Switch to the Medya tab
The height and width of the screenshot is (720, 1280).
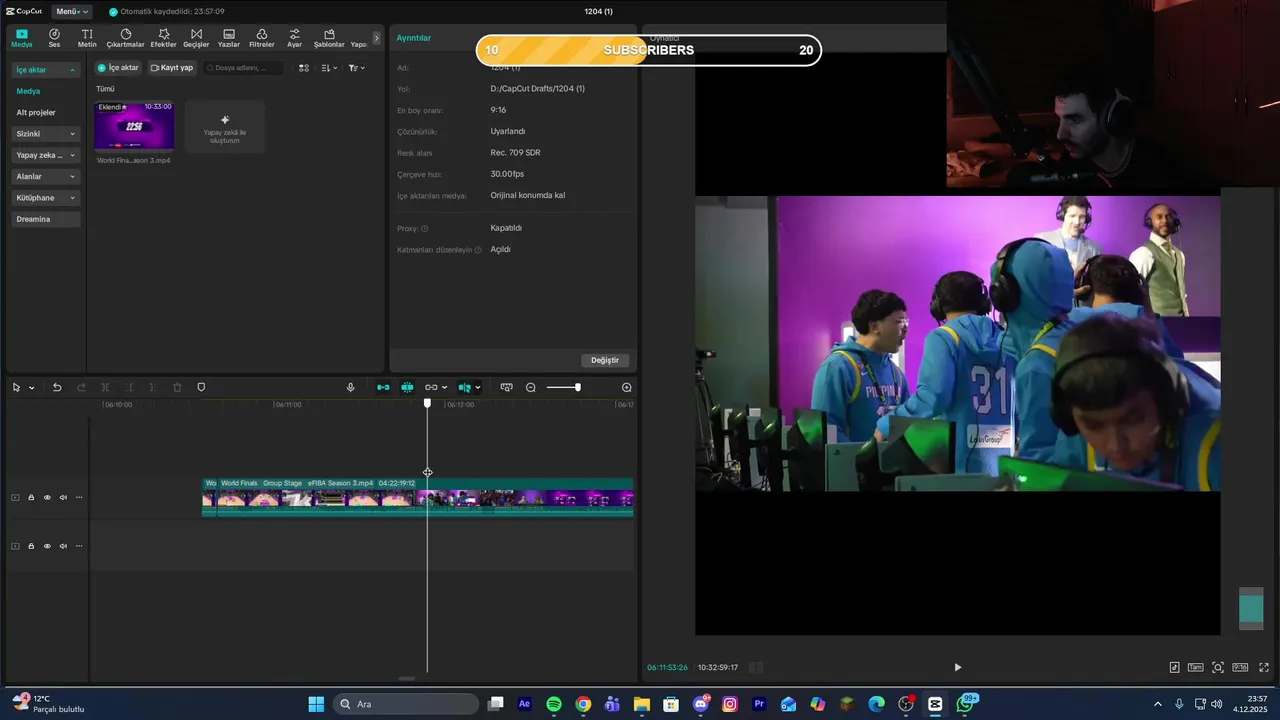21,38
